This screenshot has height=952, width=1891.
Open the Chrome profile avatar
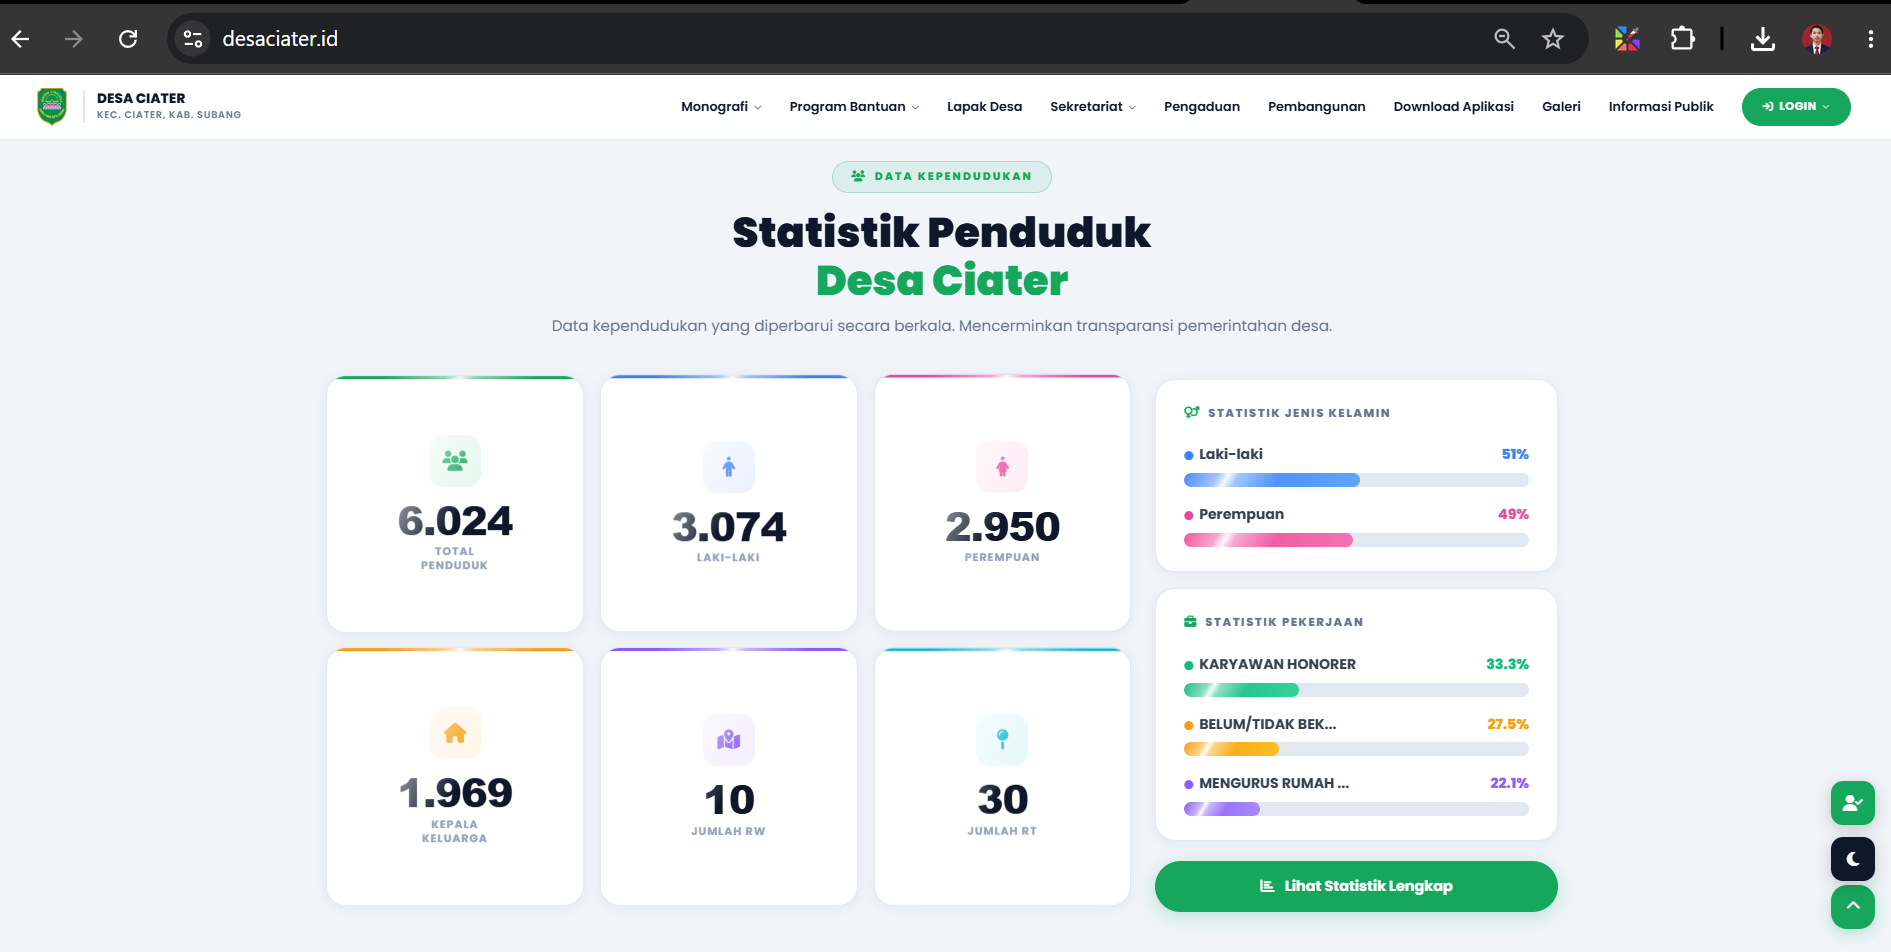click(x=1817, y=39)
